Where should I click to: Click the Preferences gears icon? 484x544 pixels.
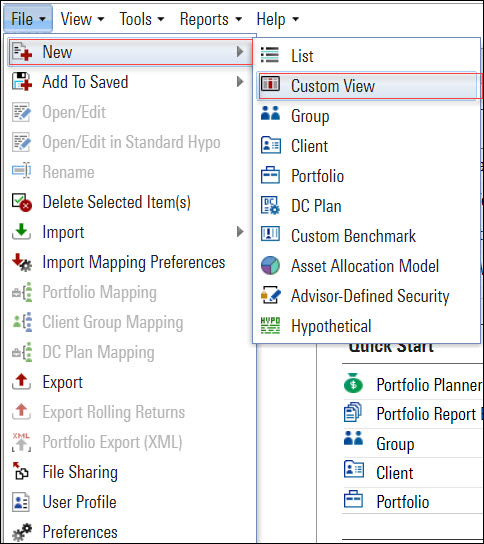[22, 532]
